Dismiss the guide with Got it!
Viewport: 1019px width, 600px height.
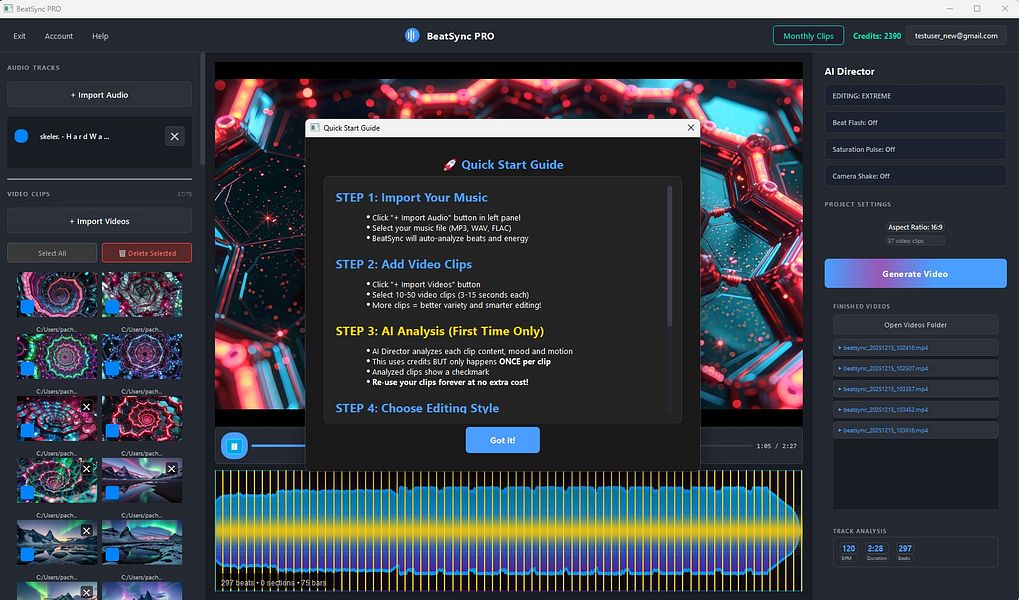(x=502, y=439)
